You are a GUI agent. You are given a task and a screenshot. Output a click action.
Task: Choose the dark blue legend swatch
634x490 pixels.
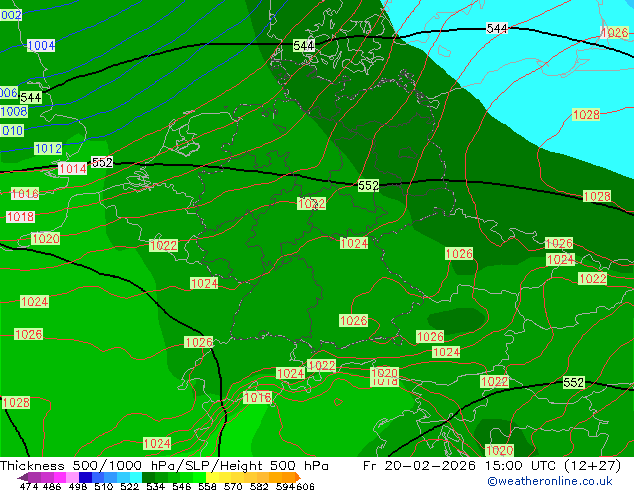pyautogui.click(x=85, y=477)
